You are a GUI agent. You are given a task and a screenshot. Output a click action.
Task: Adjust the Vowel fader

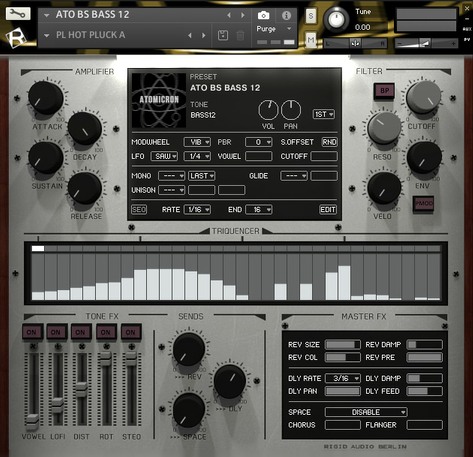click(x=33, y=422)
